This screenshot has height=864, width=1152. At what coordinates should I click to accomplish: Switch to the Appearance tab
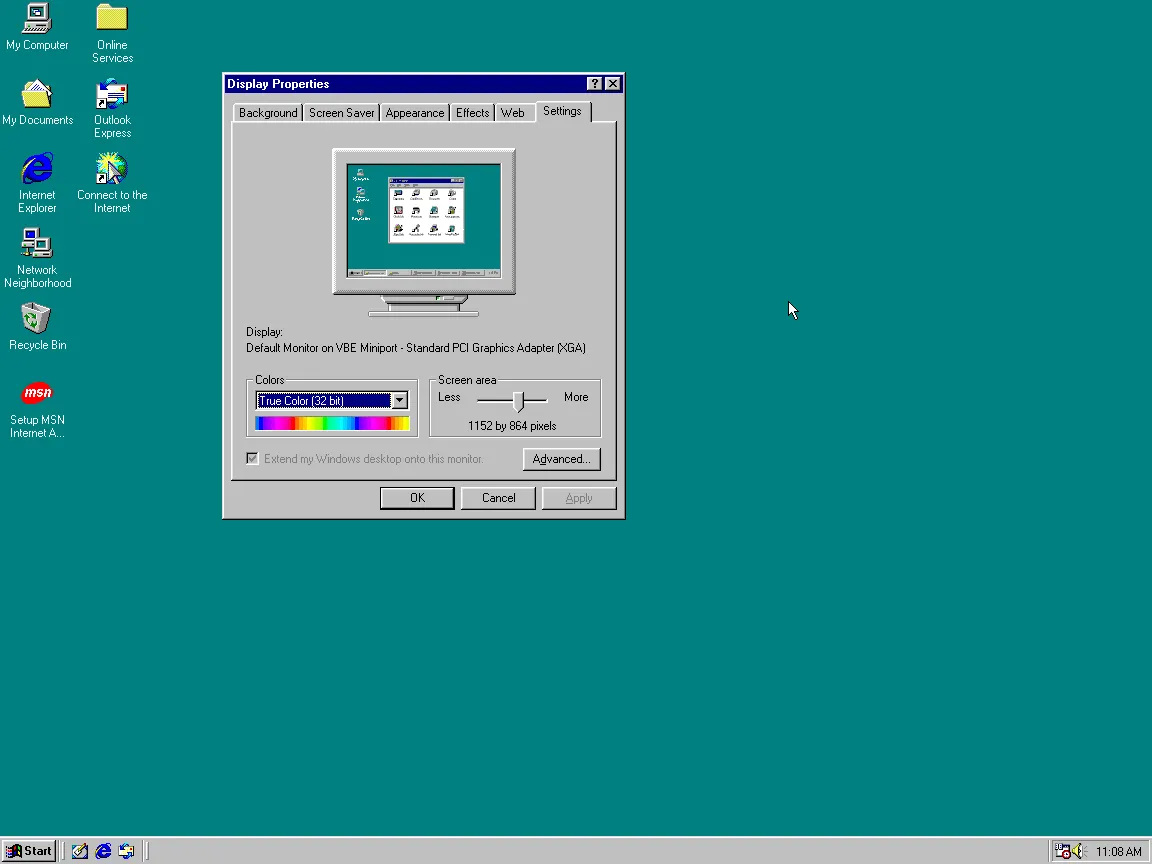click(x=414, y=113)
